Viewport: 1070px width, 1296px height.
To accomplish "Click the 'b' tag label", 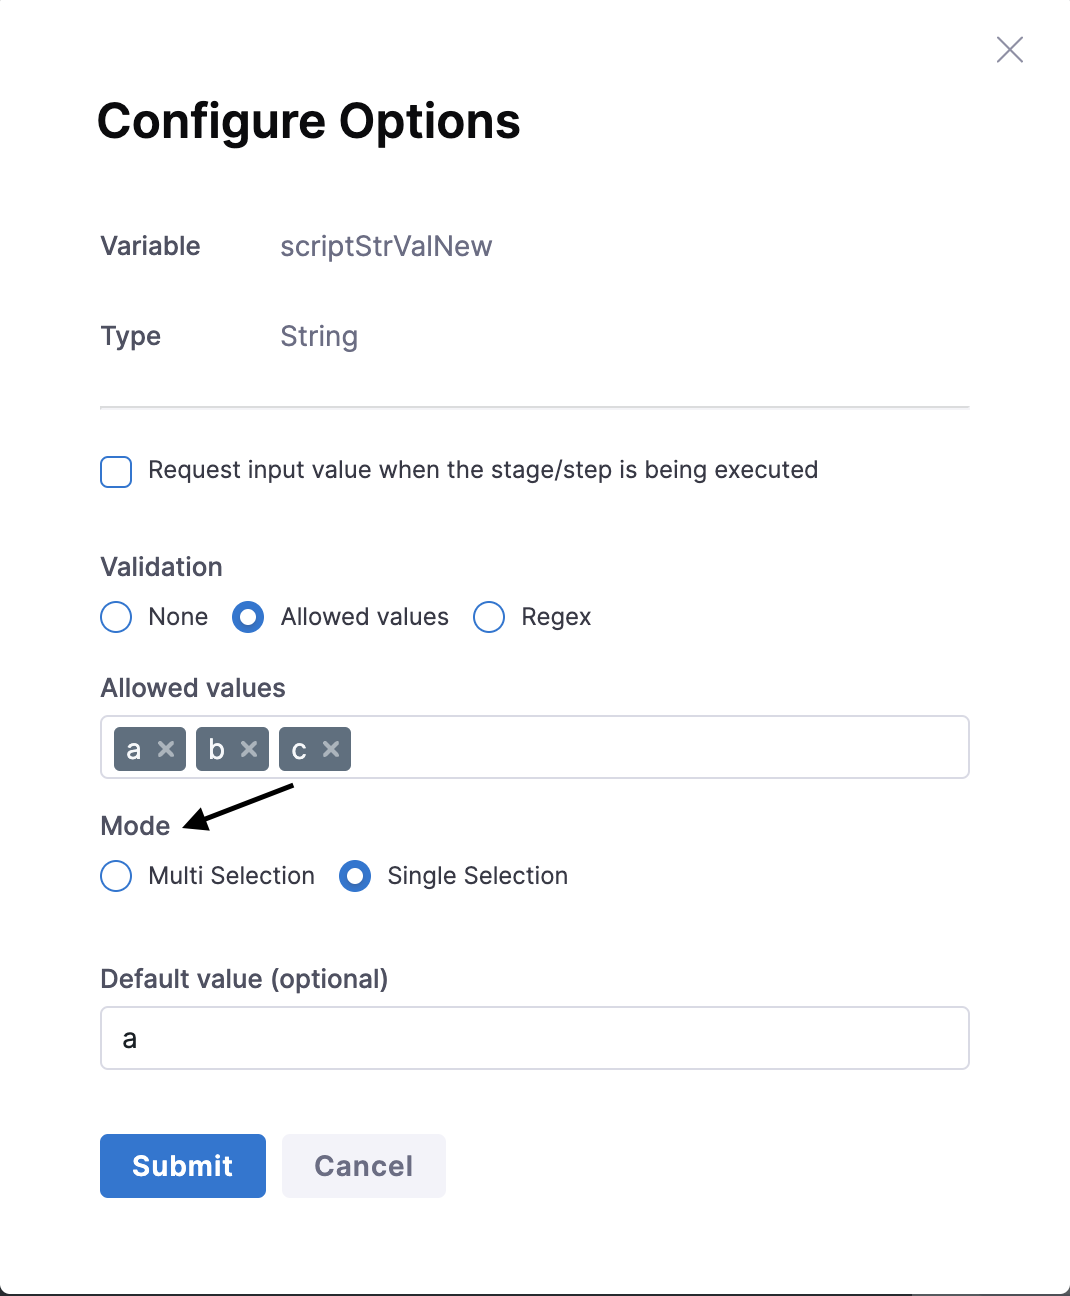I will click(216, 749).
